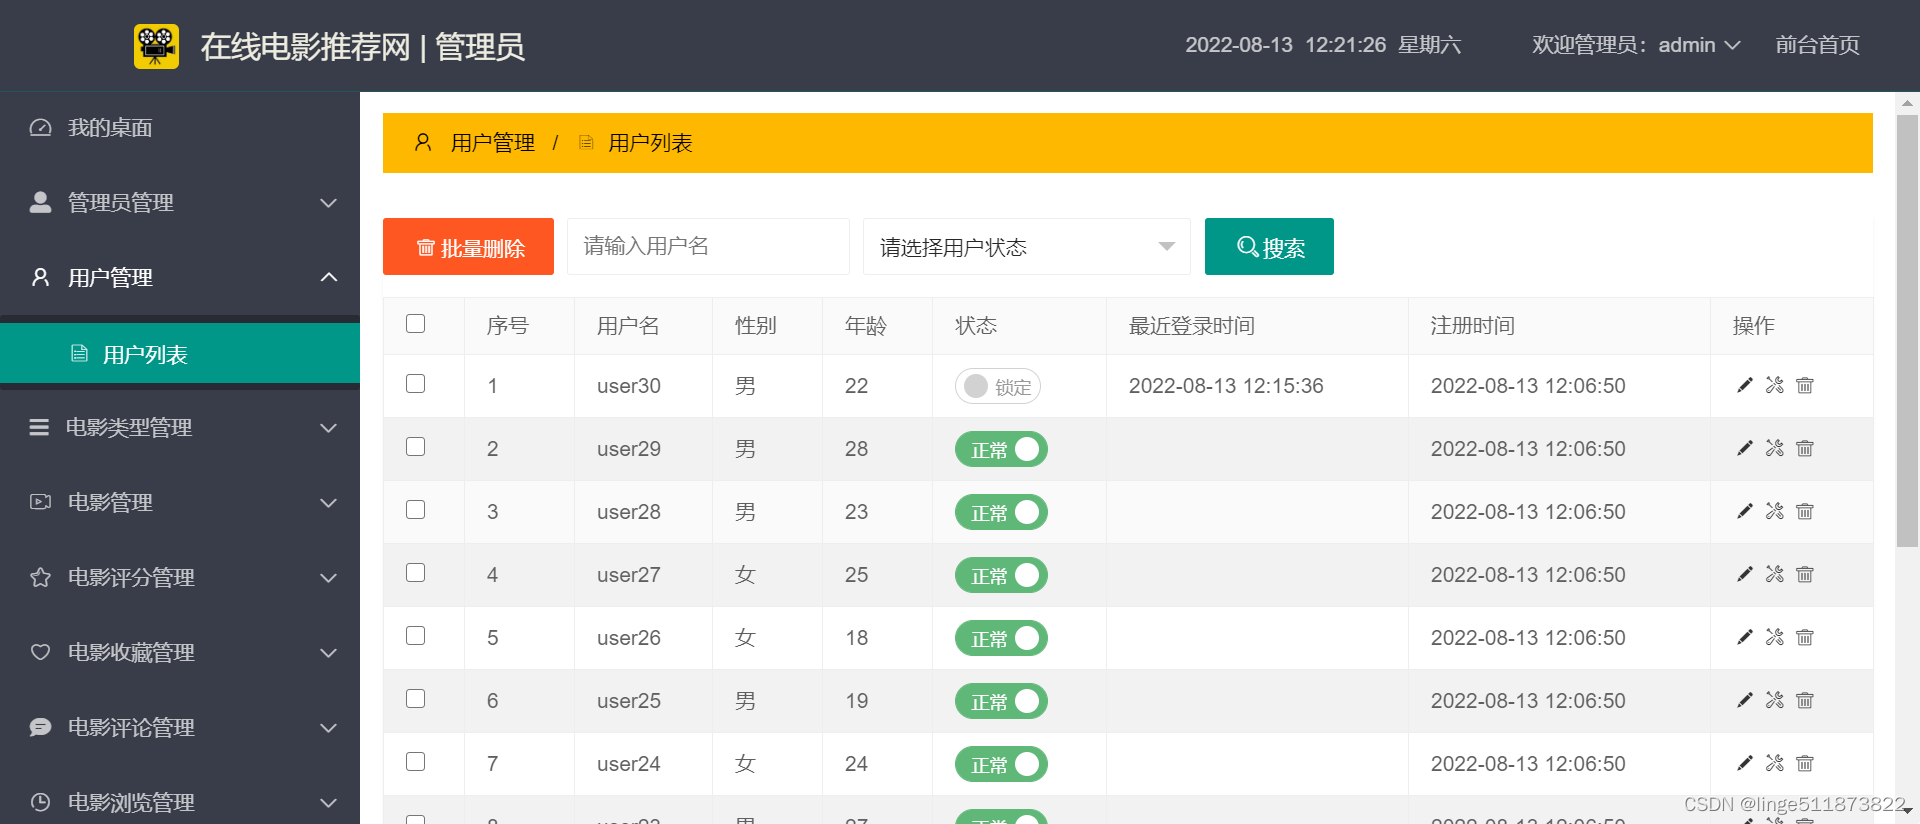Delete user29 with the trash icon
The height and width of the screenshot is (824, 1920).
[x=1805, y=448]
